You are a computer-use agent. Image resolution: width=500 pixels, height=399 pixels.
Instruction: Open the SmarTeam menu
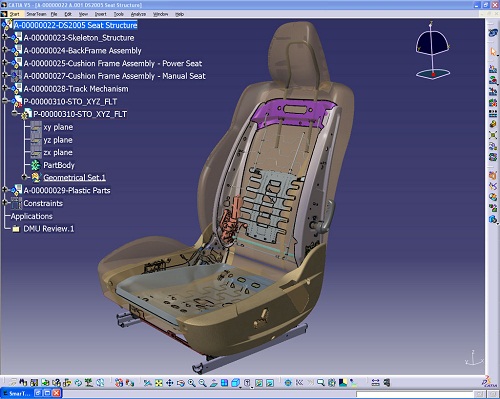pos(36,14)
